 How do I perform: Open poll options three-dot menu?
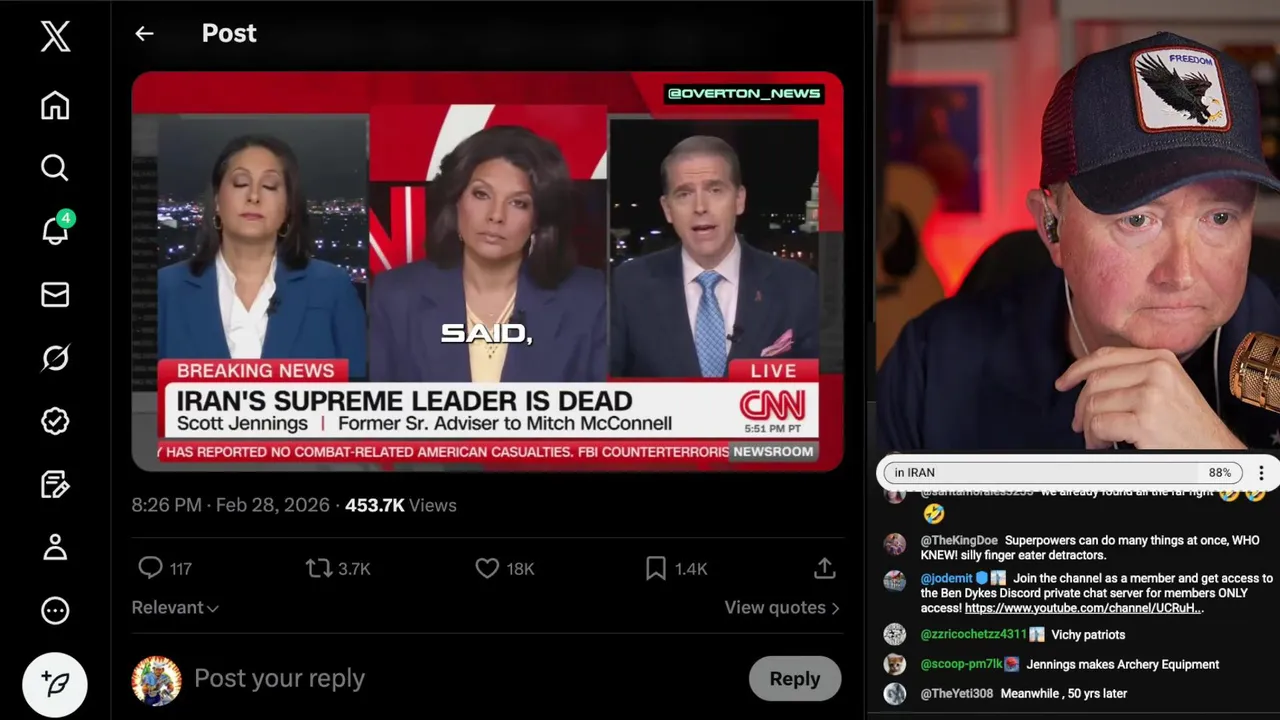coord(1261,473)
